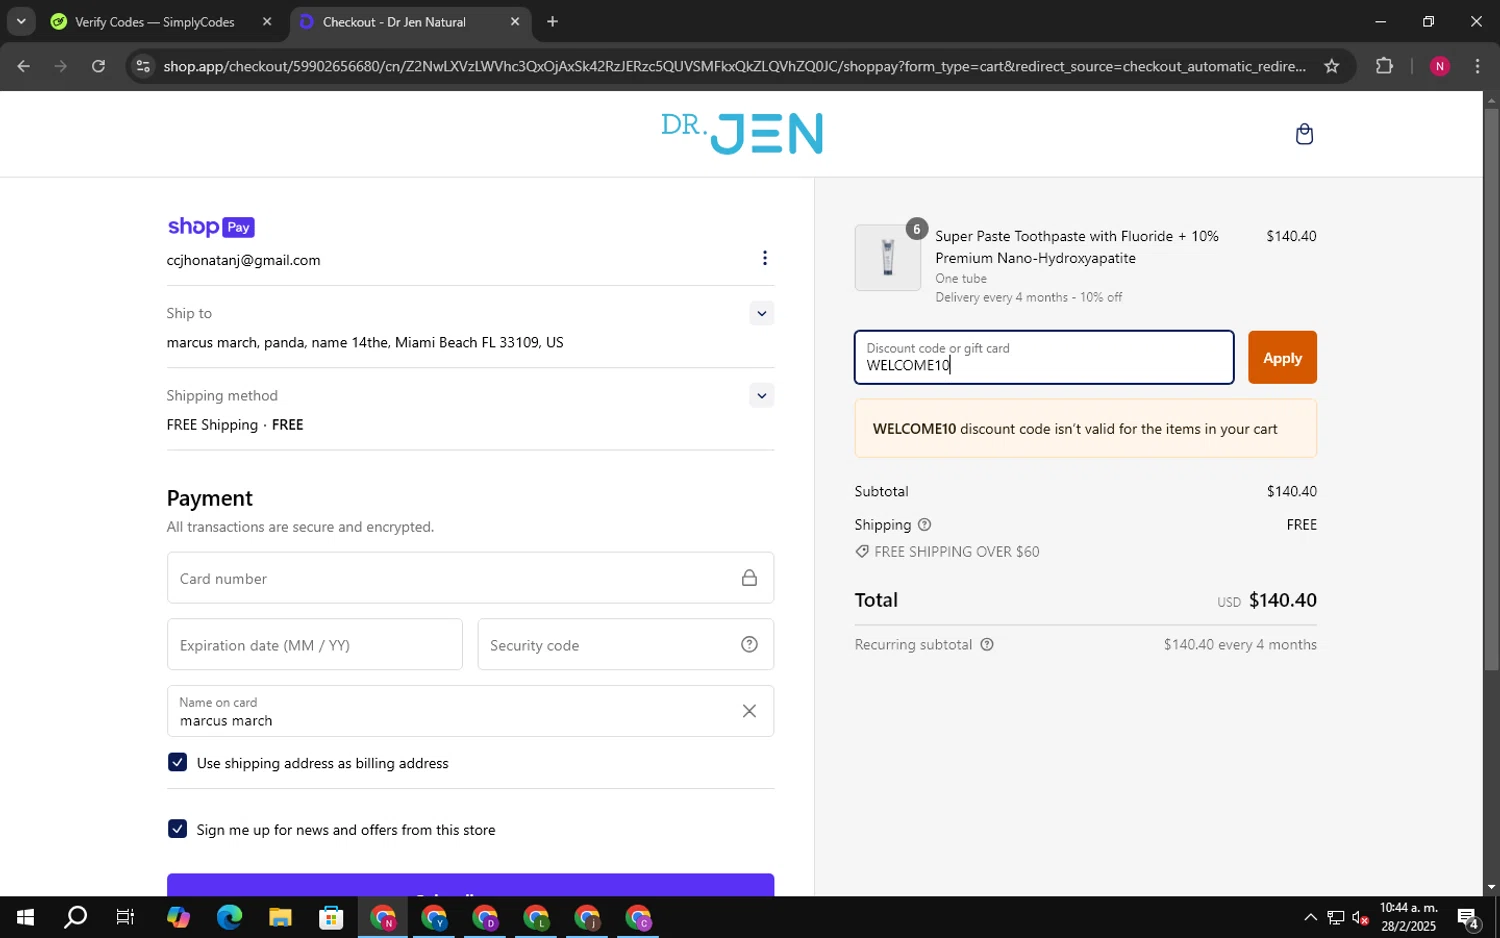Clear the Name on card field
The image size is (1500, 938).
[749, 711]
